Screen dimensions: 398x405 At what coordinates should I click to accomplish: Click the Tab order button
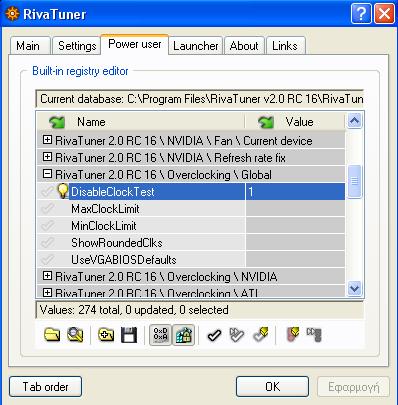point(45,387)
